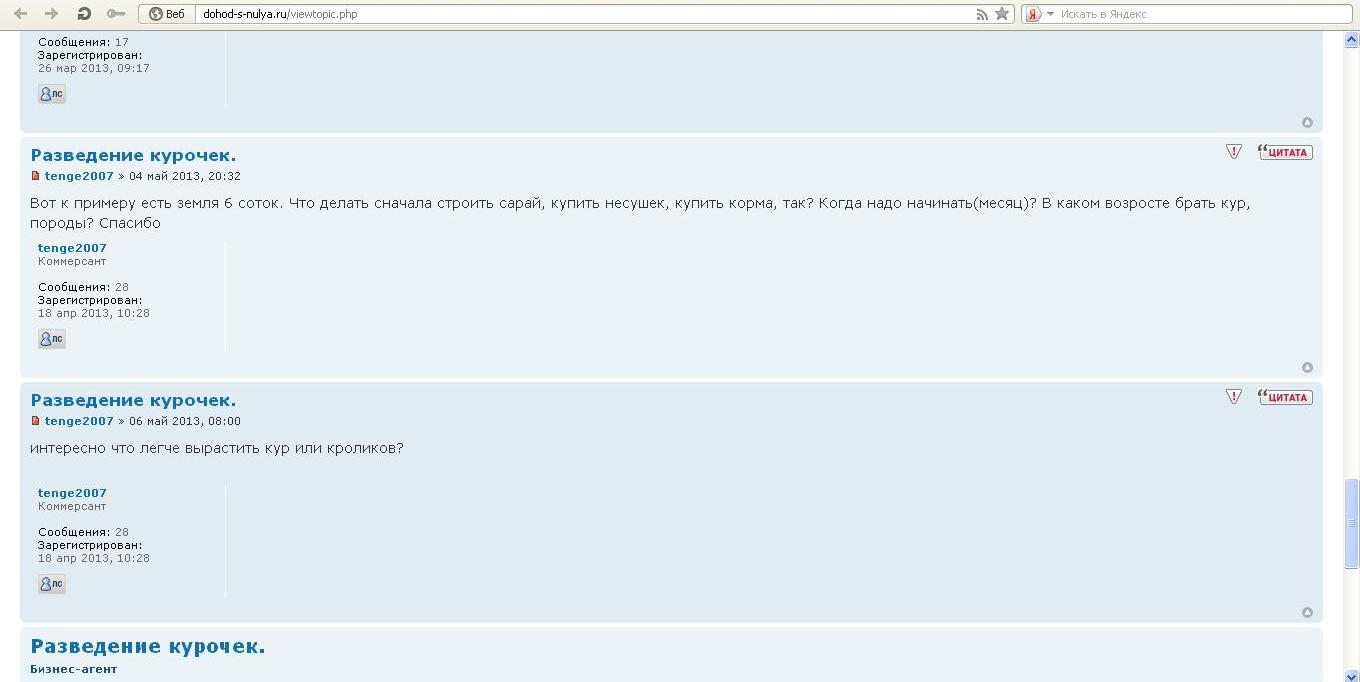Click the browser Back arrow
This screenshot has height=682, width=1360.
click(x=20, y=14)
